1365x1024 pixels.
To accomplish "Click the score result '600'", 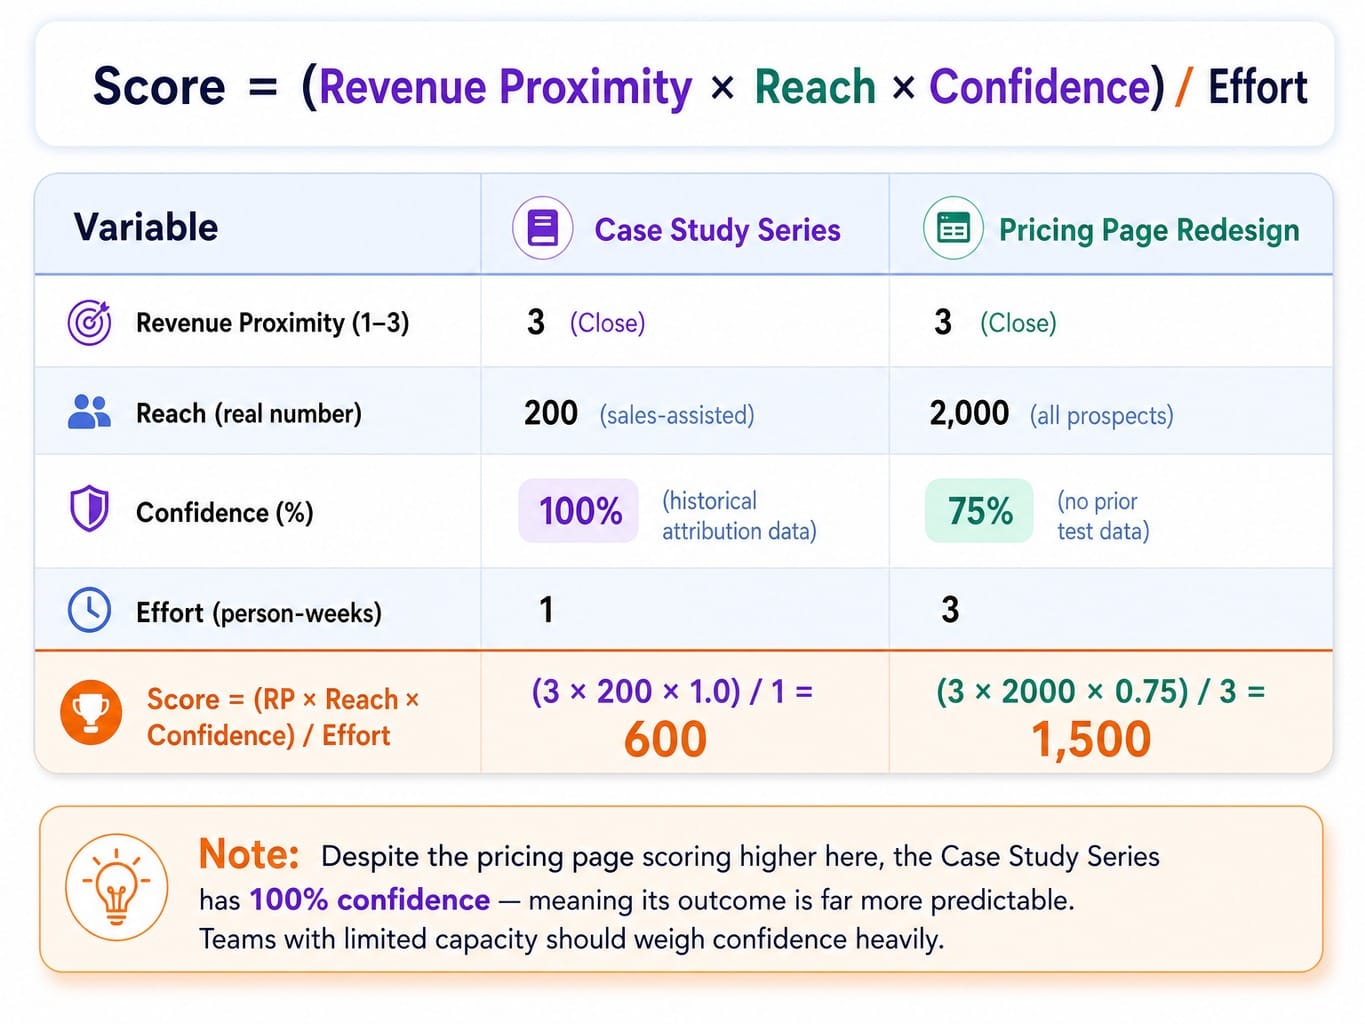I will coord(665,740).
